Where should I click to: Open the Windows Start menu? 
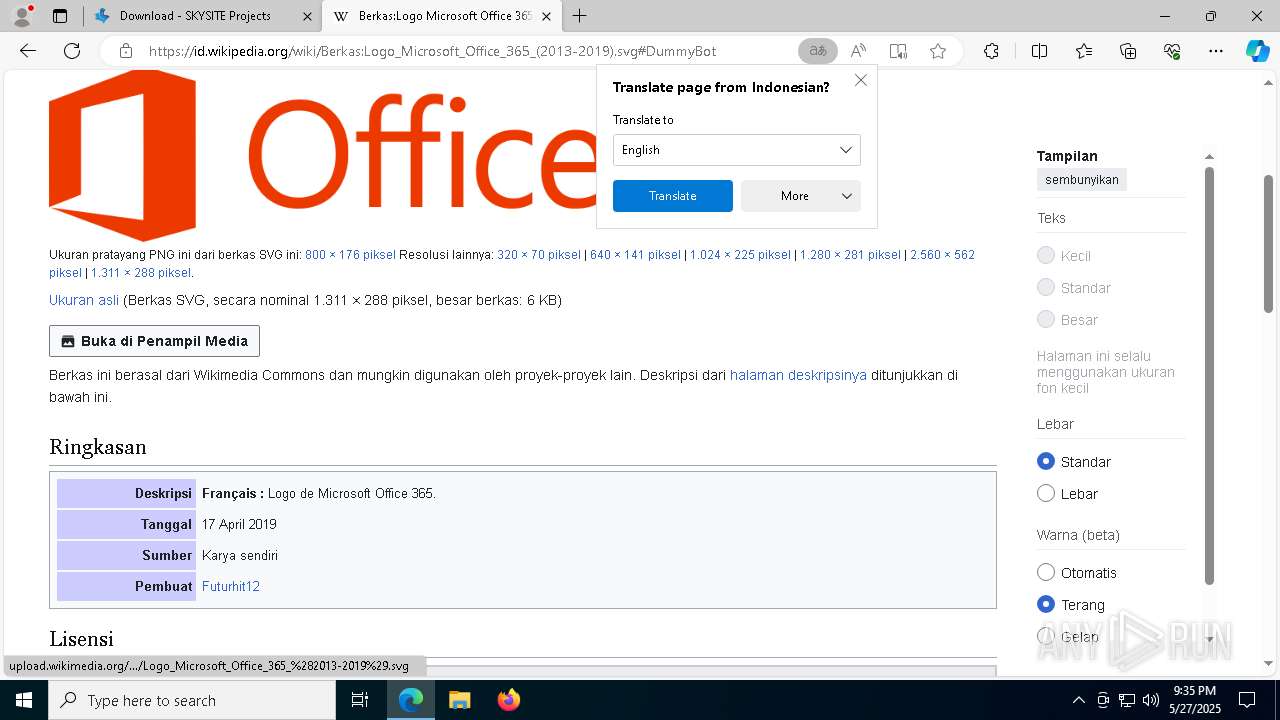point(24,700)
